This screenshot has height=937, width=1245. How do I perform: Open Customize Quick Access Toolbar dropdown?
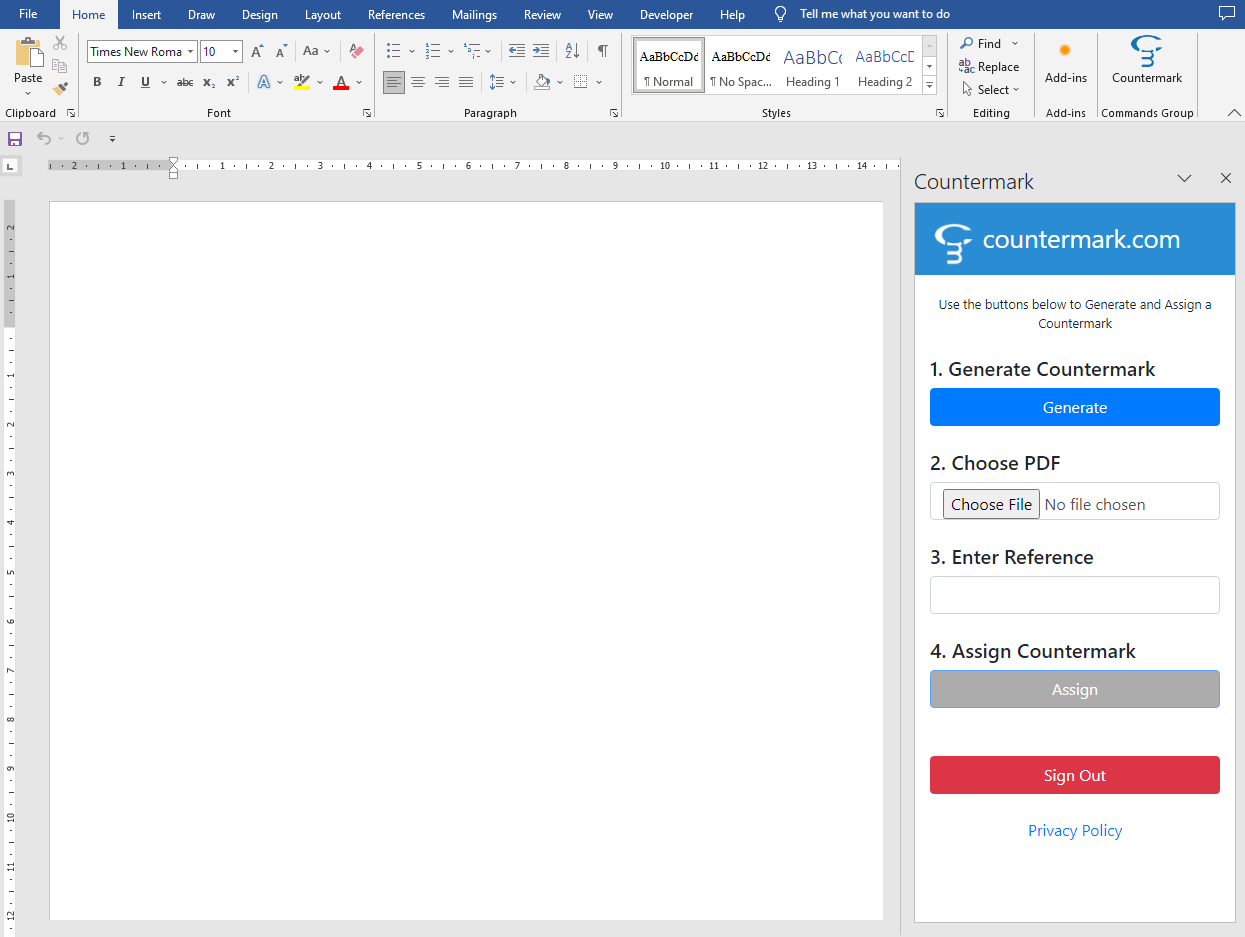[x=112, y=139]
